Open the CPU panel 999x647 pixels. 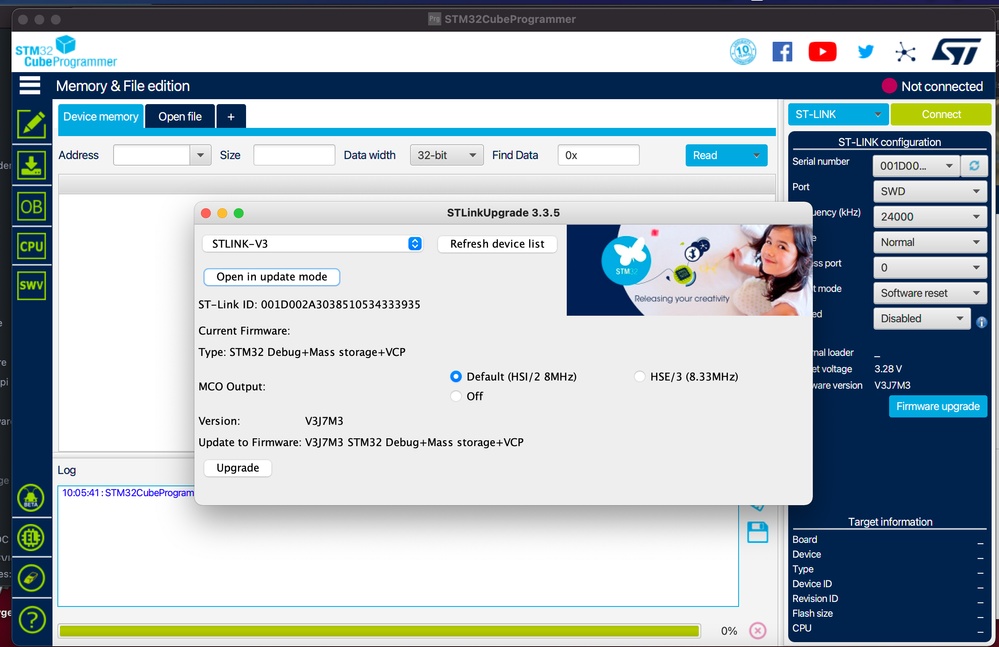(31, 246)
